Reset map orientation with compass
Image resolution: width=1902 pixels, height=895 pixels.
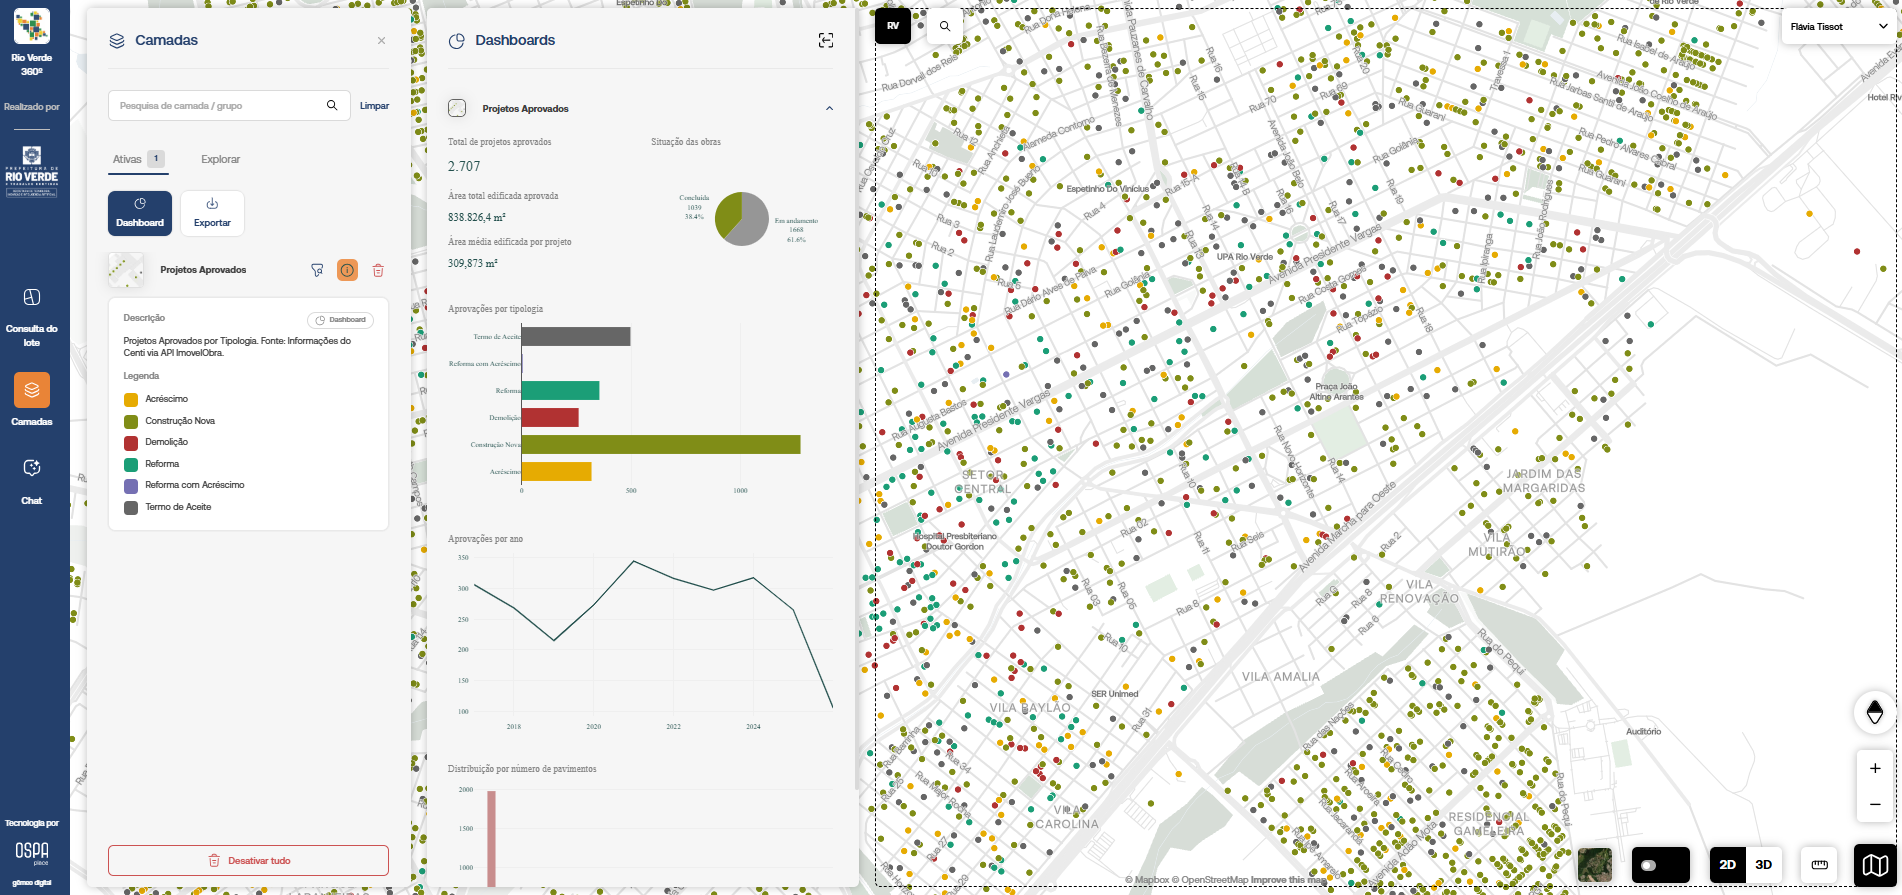pos(1875,712)
